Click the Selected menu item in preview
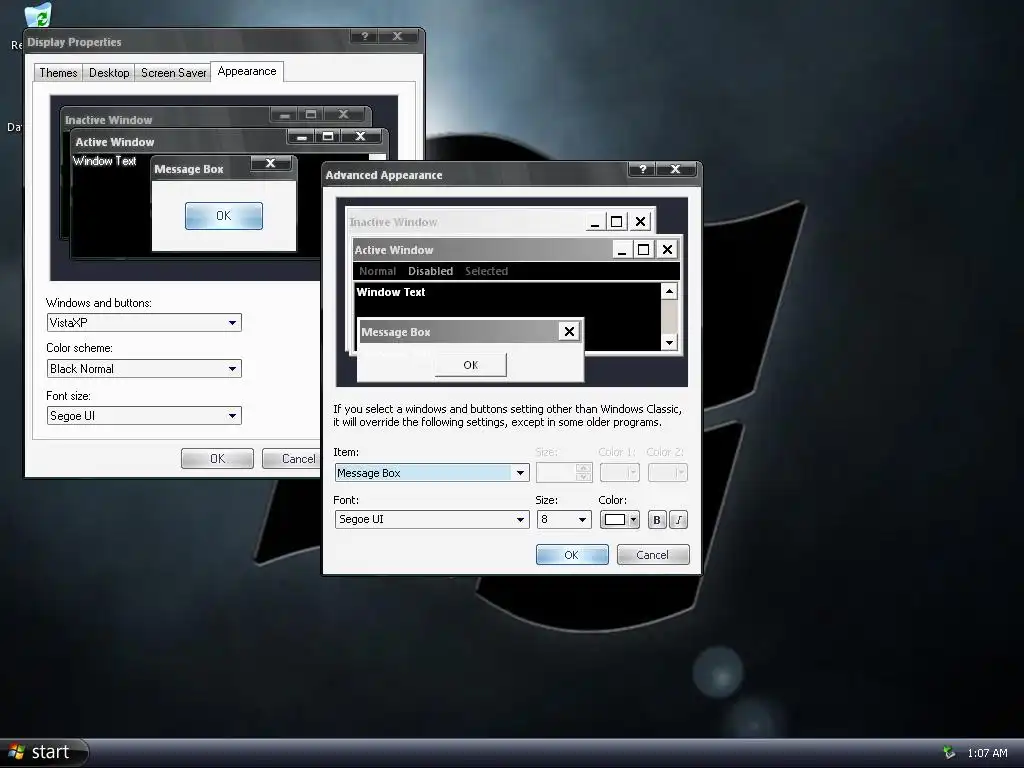 [487, 271]
